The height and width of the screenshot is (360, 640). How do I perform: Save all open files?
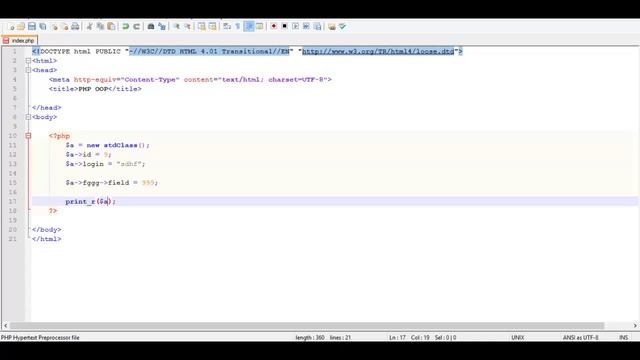[42, 27]
